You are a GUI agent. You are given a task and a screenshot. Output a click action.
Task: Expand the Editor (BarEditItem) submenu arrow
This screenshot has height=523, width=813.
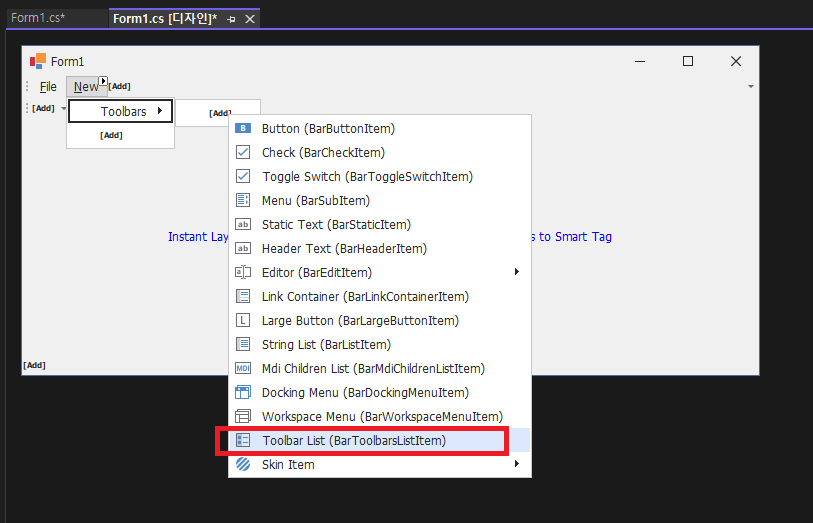point(516,272)
